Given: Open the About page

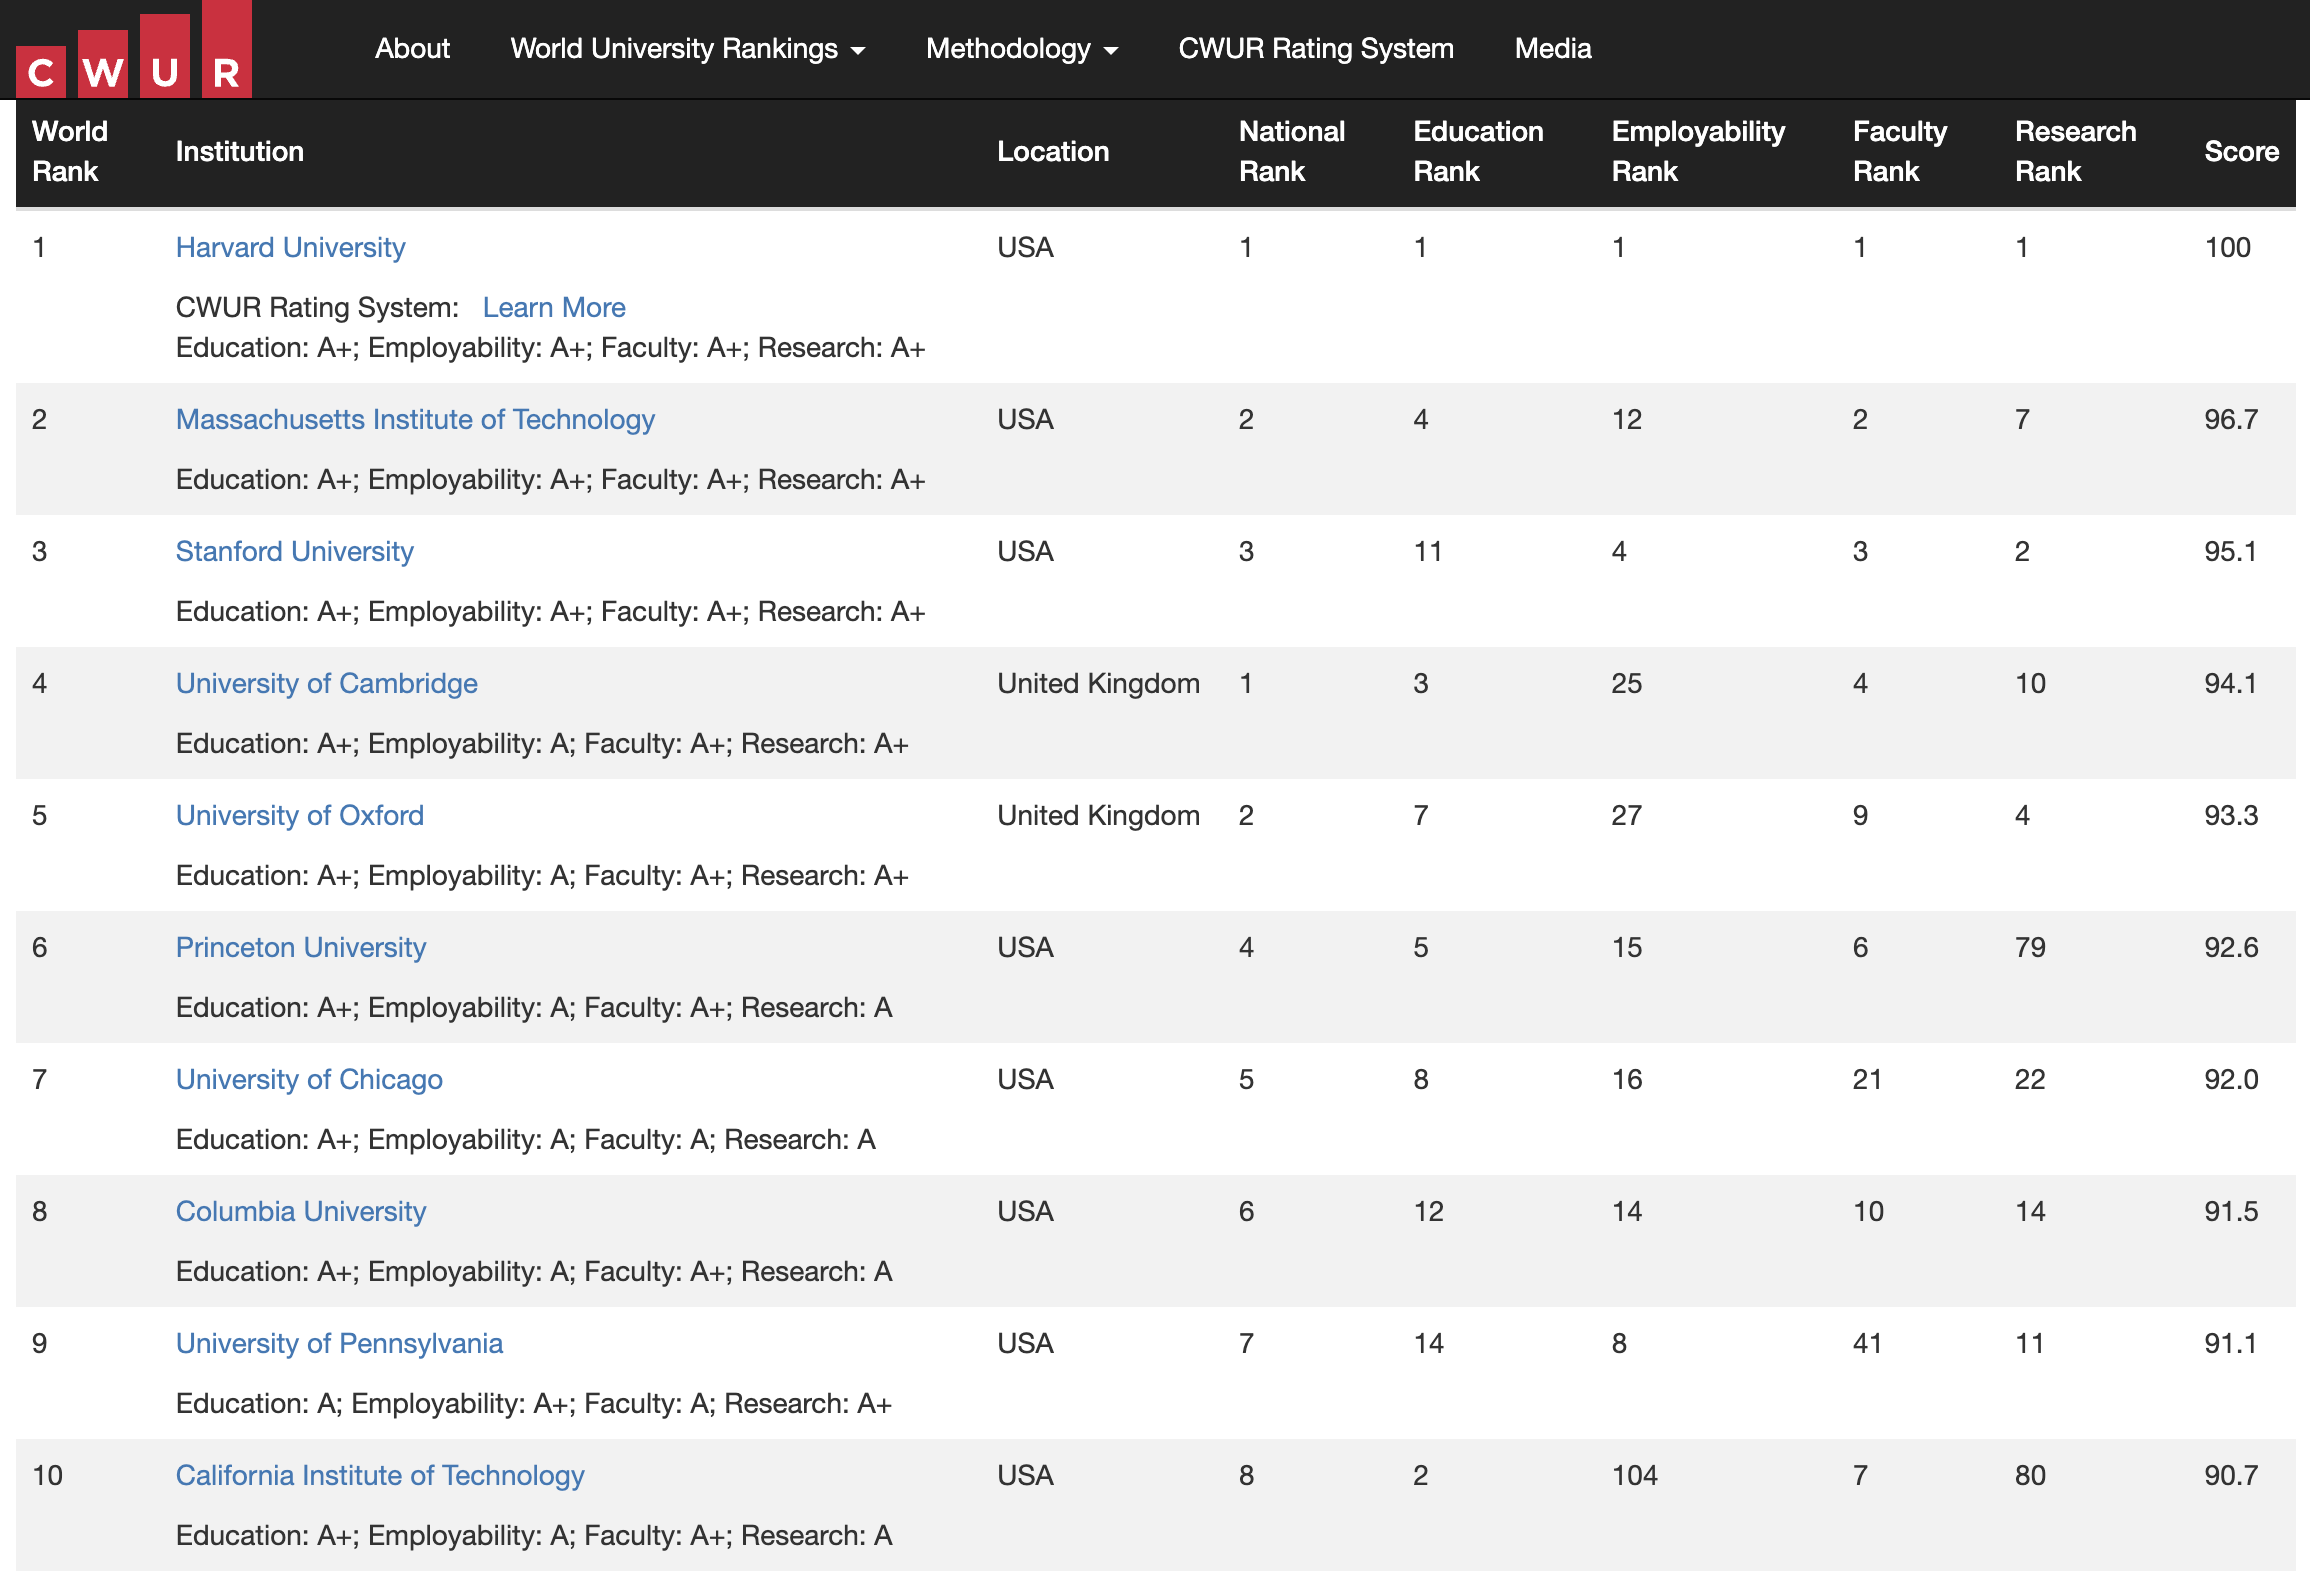Looking at the screenshot, I should coord(412,48).
